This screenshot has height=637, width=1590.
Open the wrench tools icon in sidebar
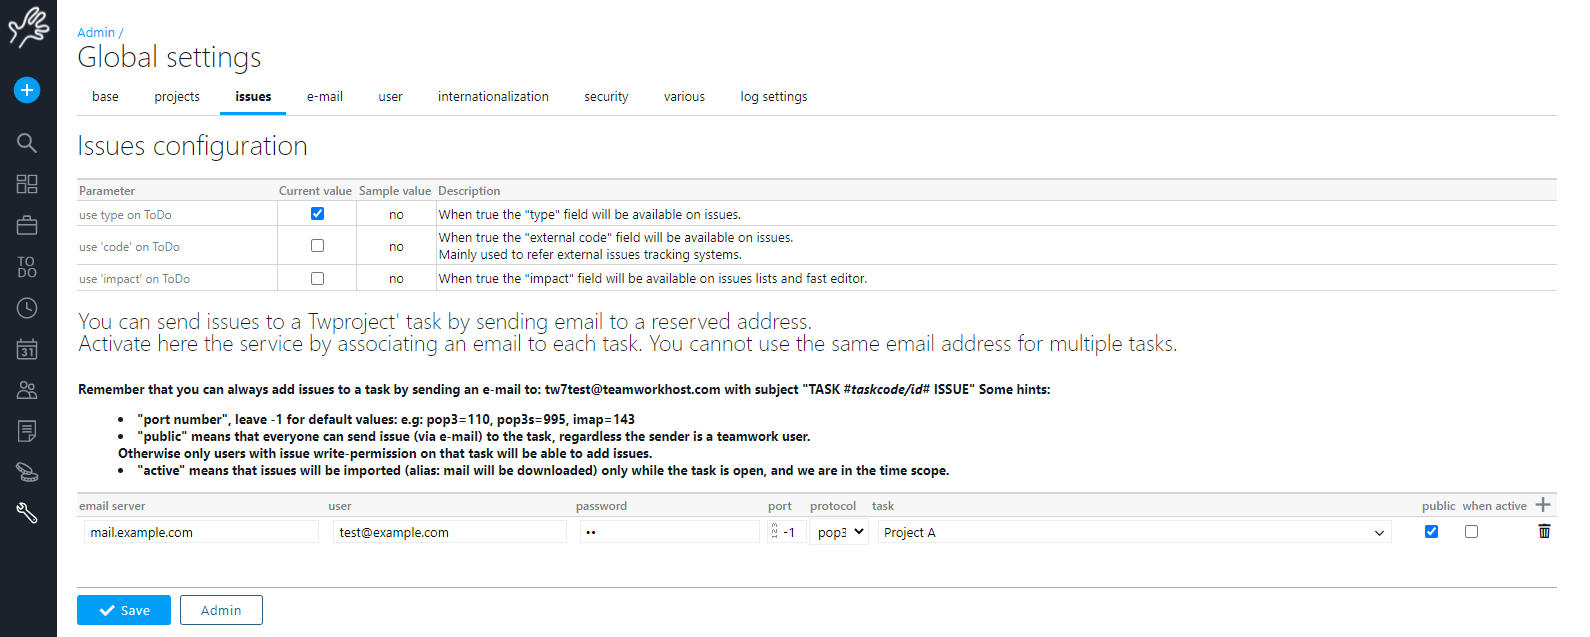[x=27, y=513]
